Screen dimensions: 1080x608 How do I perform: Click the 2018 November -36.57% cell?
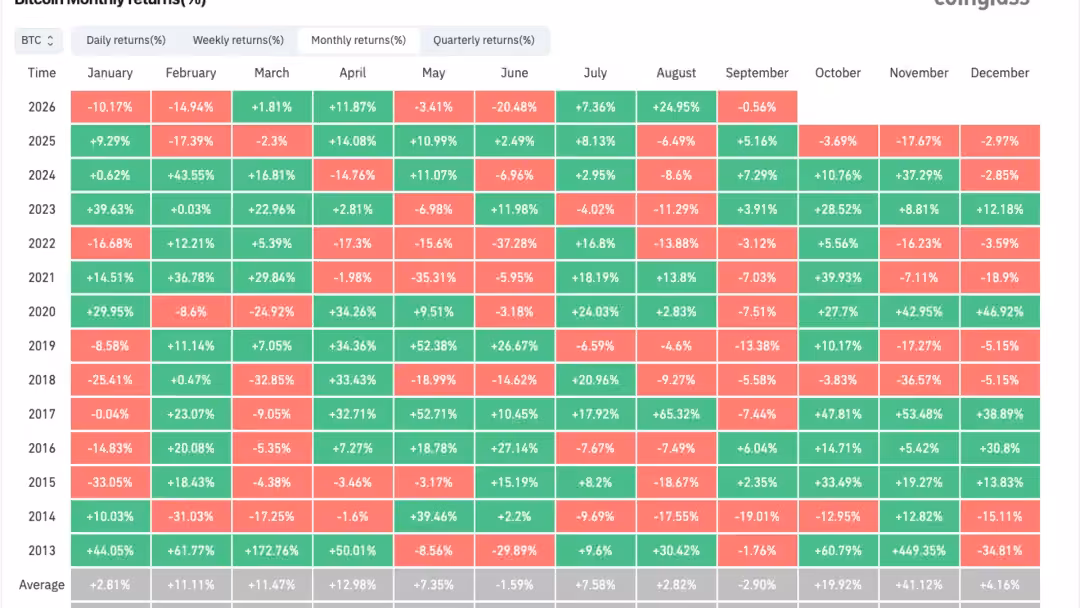pyautogui.click(x=919, y=379)
